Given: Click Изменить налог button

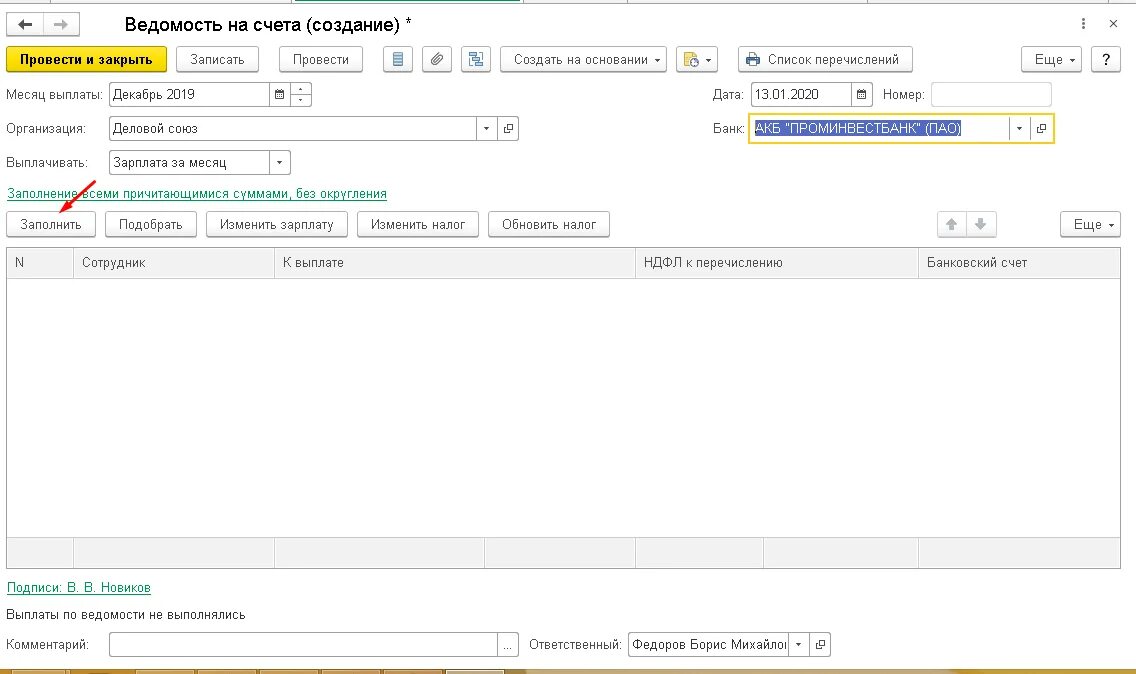Looking at the screenshot, I should [418, 225].
